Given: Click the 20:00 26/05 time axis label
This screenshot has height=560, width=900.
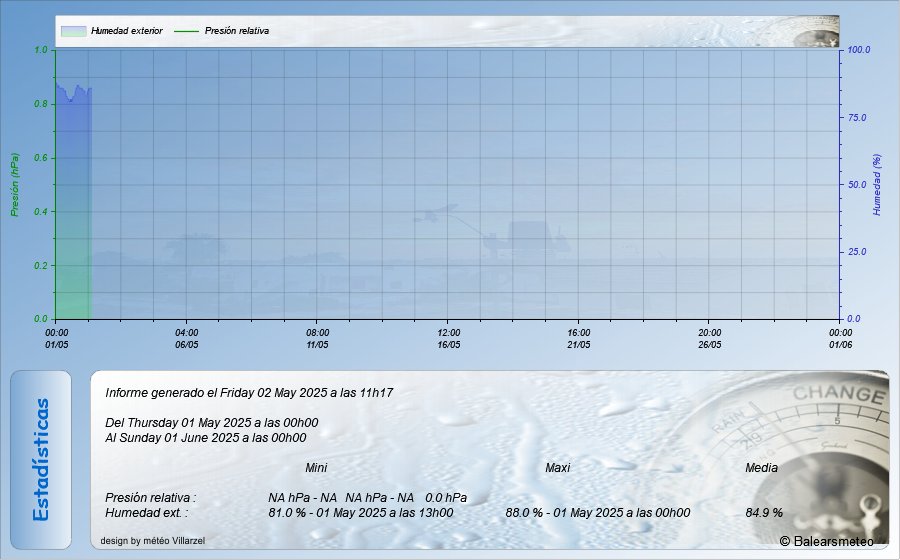Looking at the screenshot, I should click(x=709, y=339).
